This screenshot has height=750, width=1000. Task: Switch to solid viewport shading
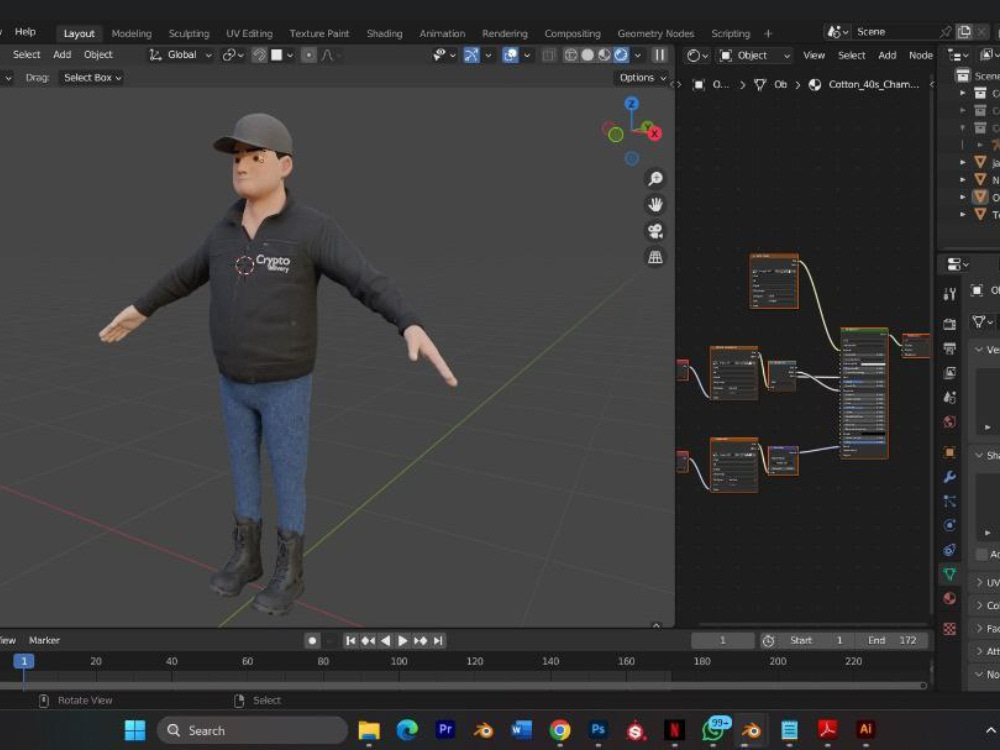click(587, 55)
